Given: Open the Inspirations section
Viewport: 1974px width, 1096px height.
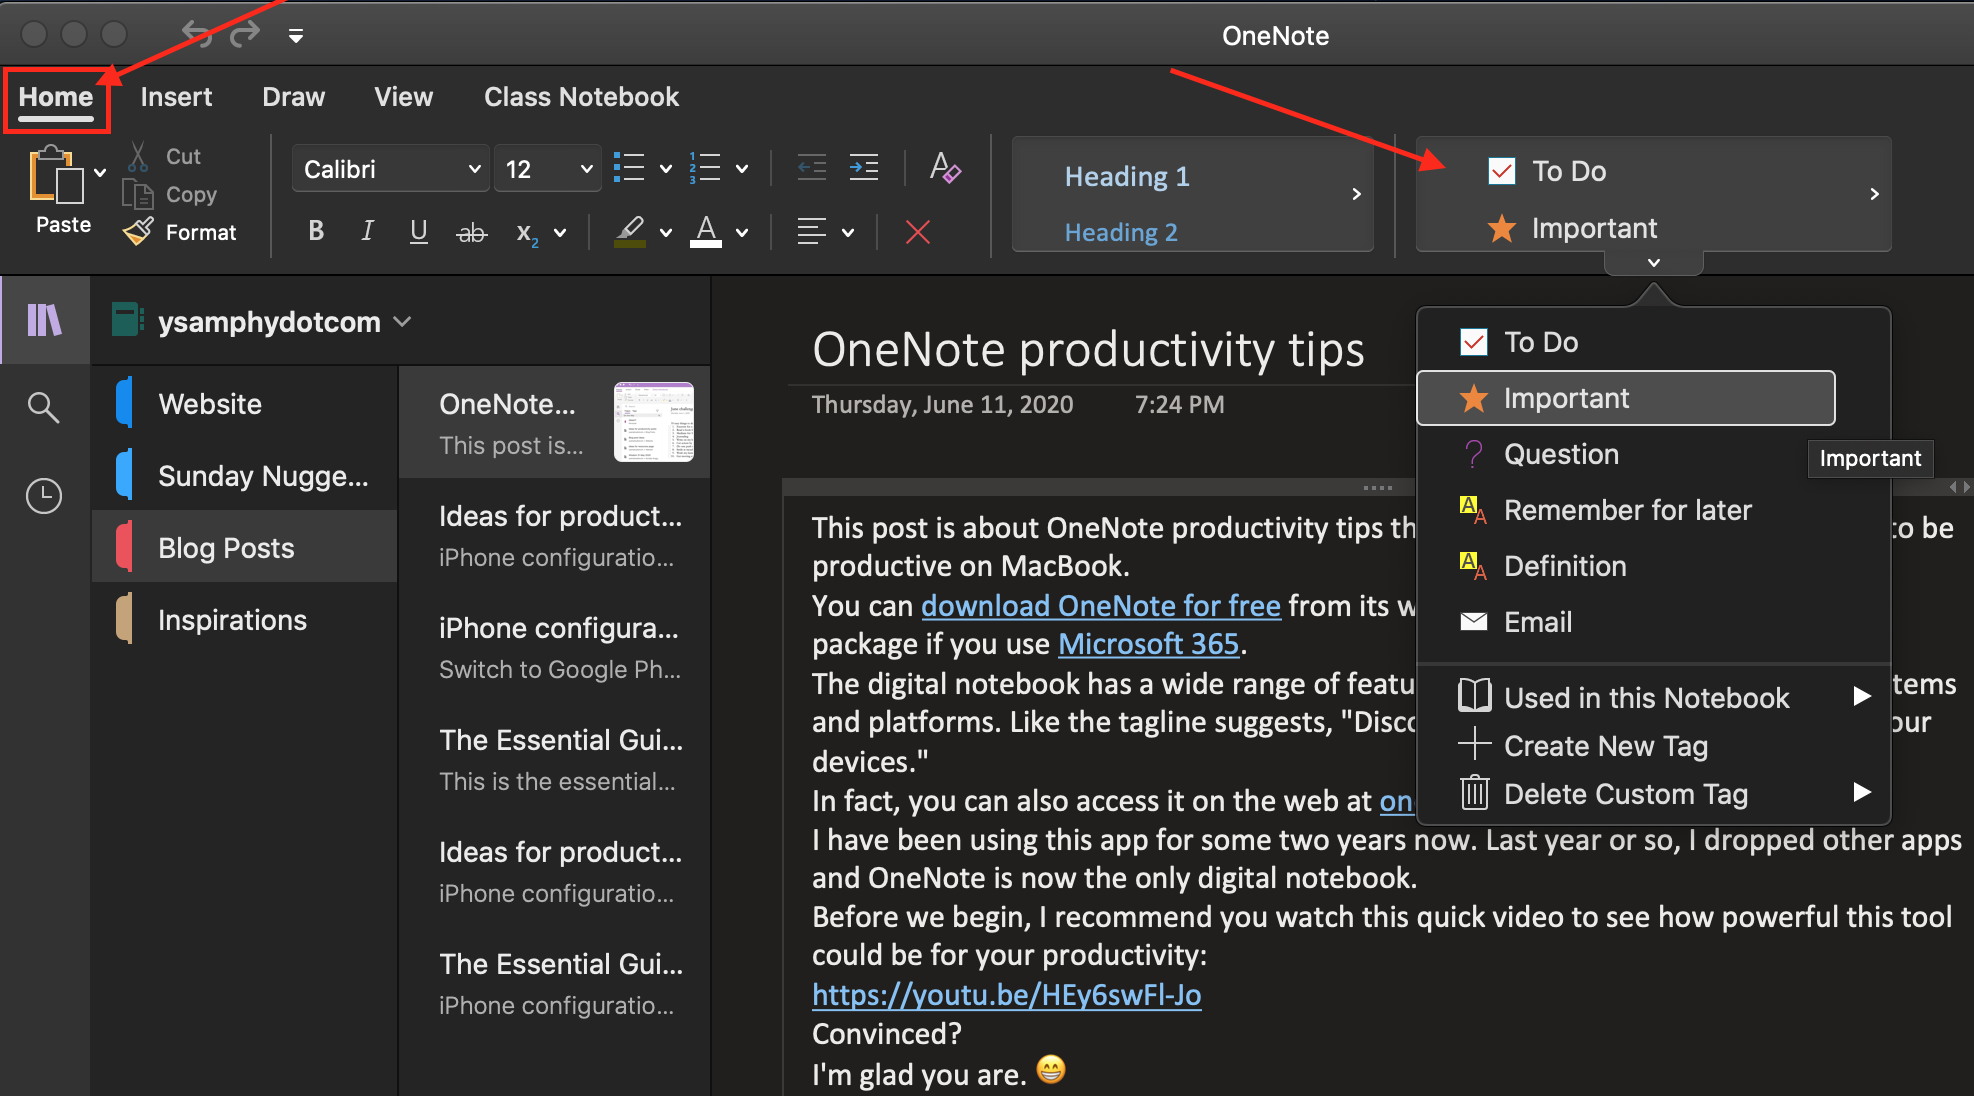Looking at the screenshot, I should [x=246, y=620].
